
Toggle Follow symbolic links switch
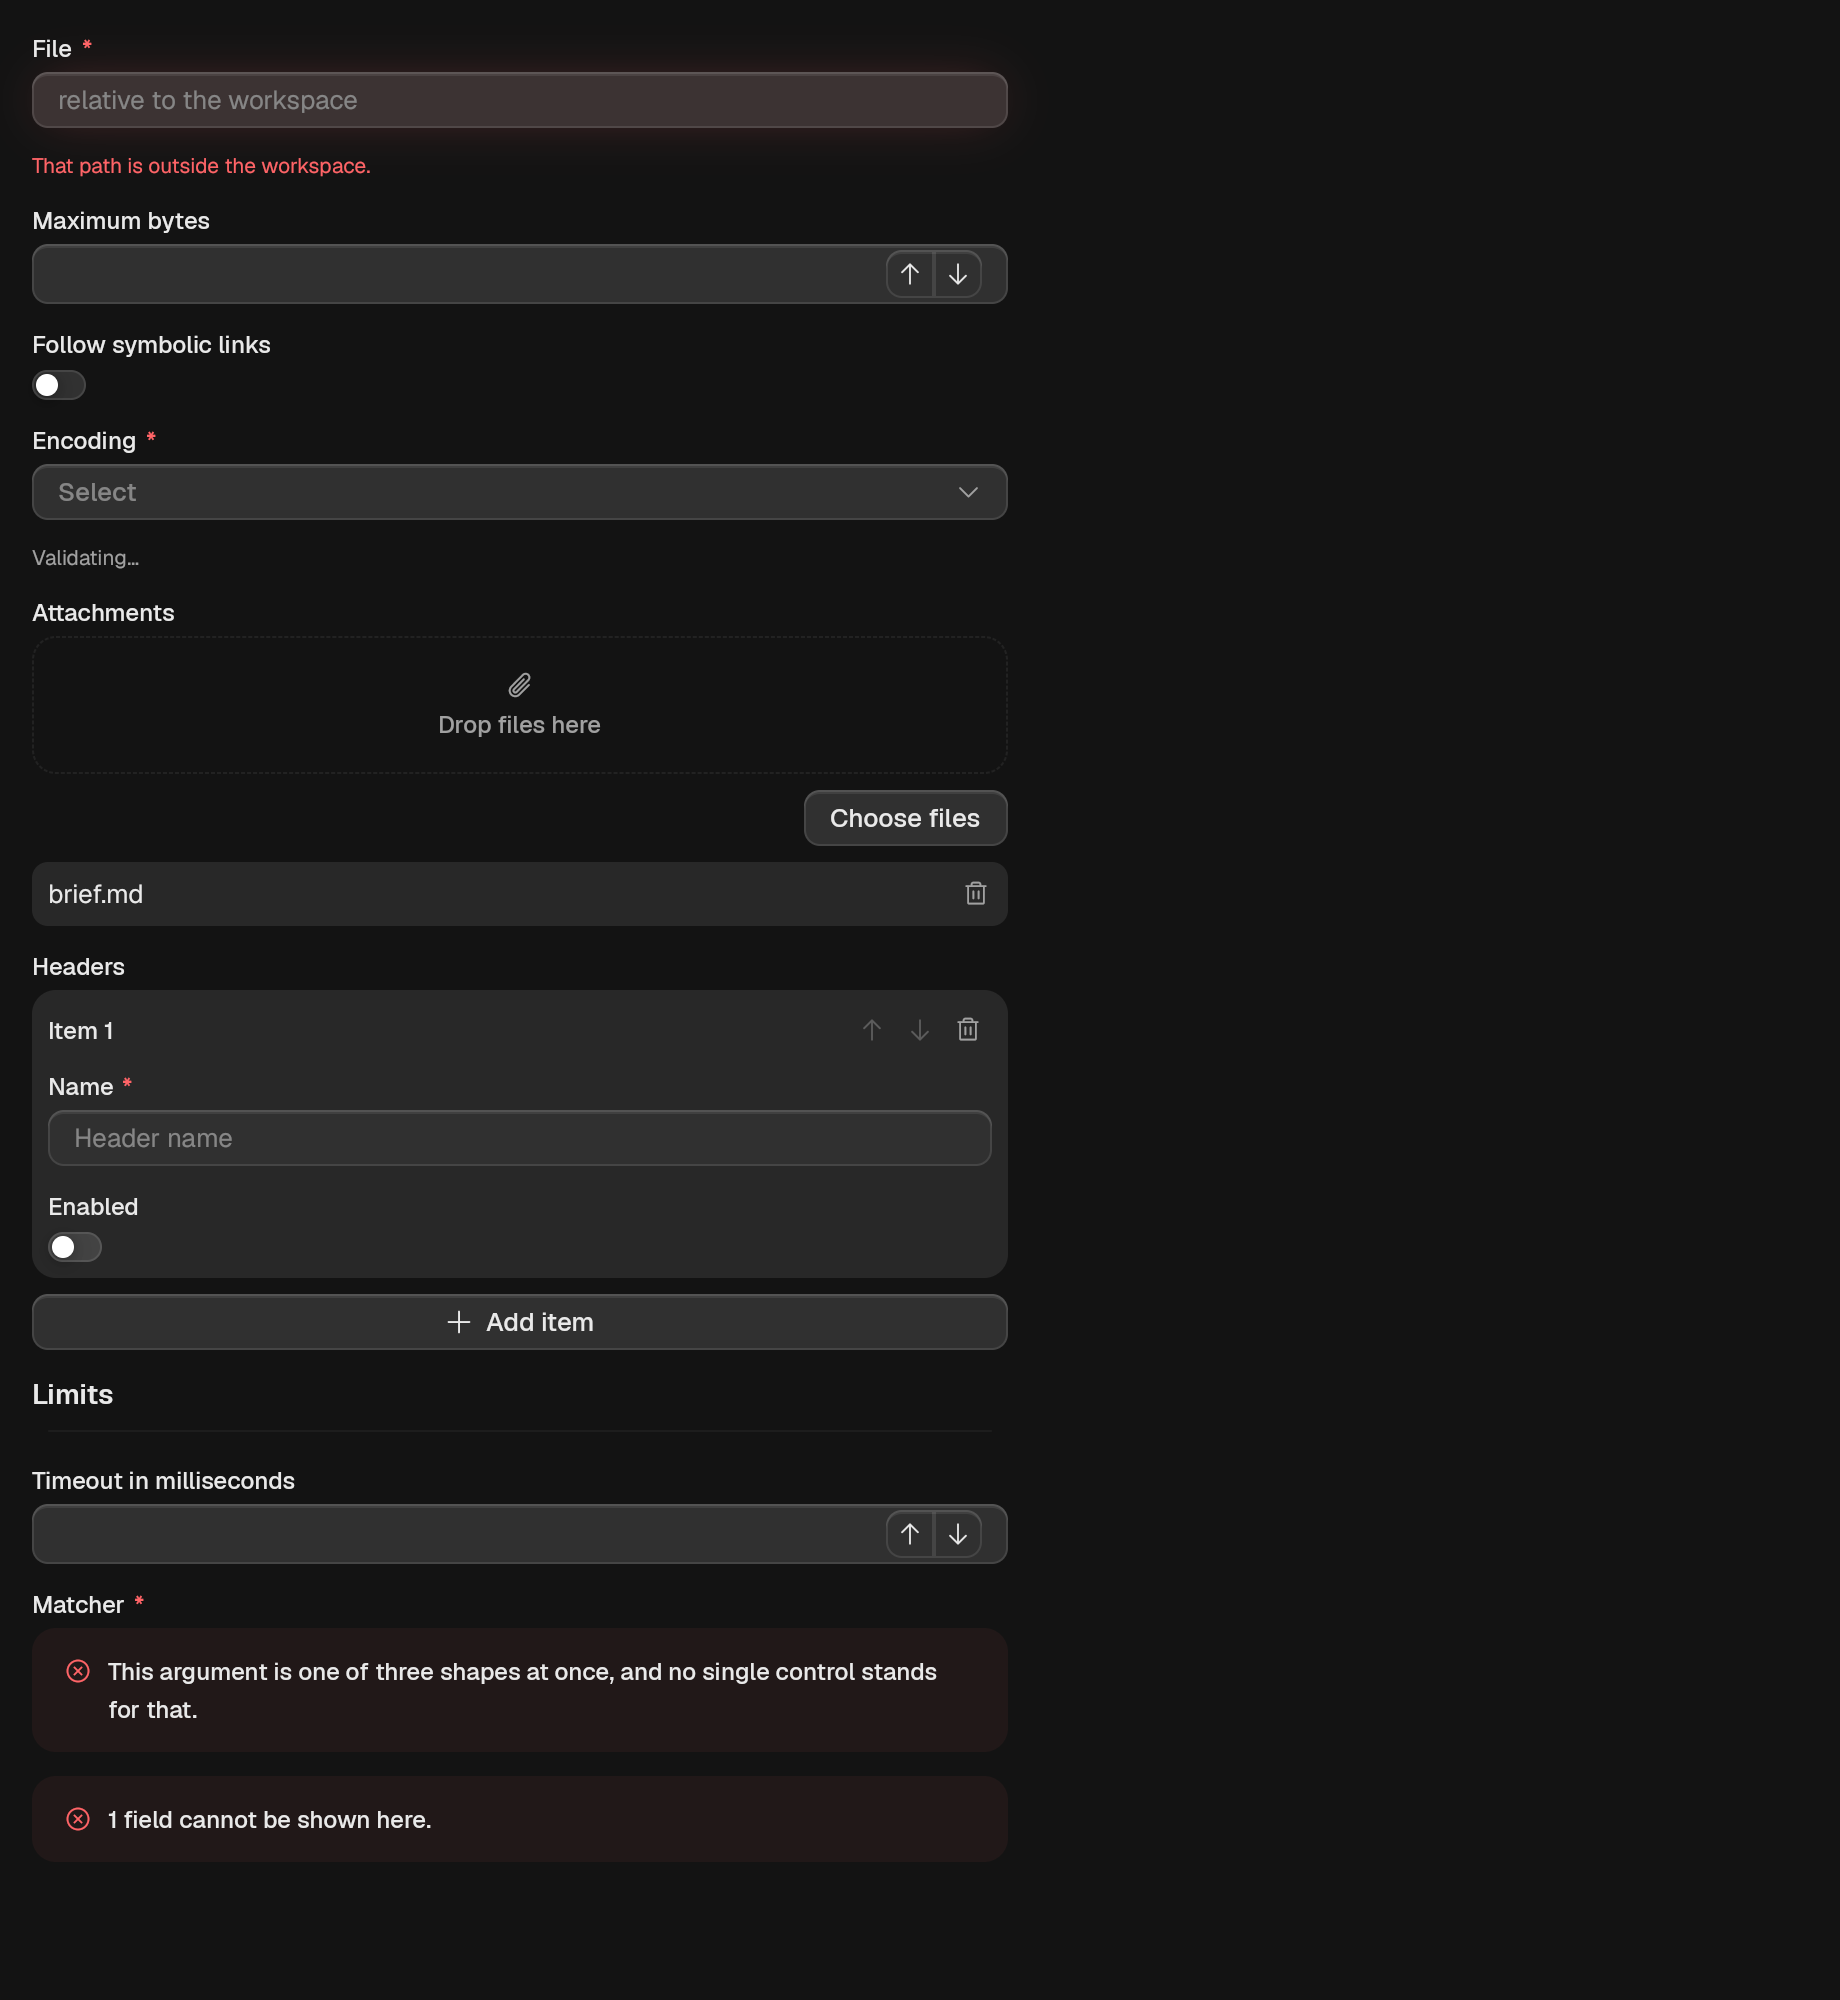pos(59,385)
